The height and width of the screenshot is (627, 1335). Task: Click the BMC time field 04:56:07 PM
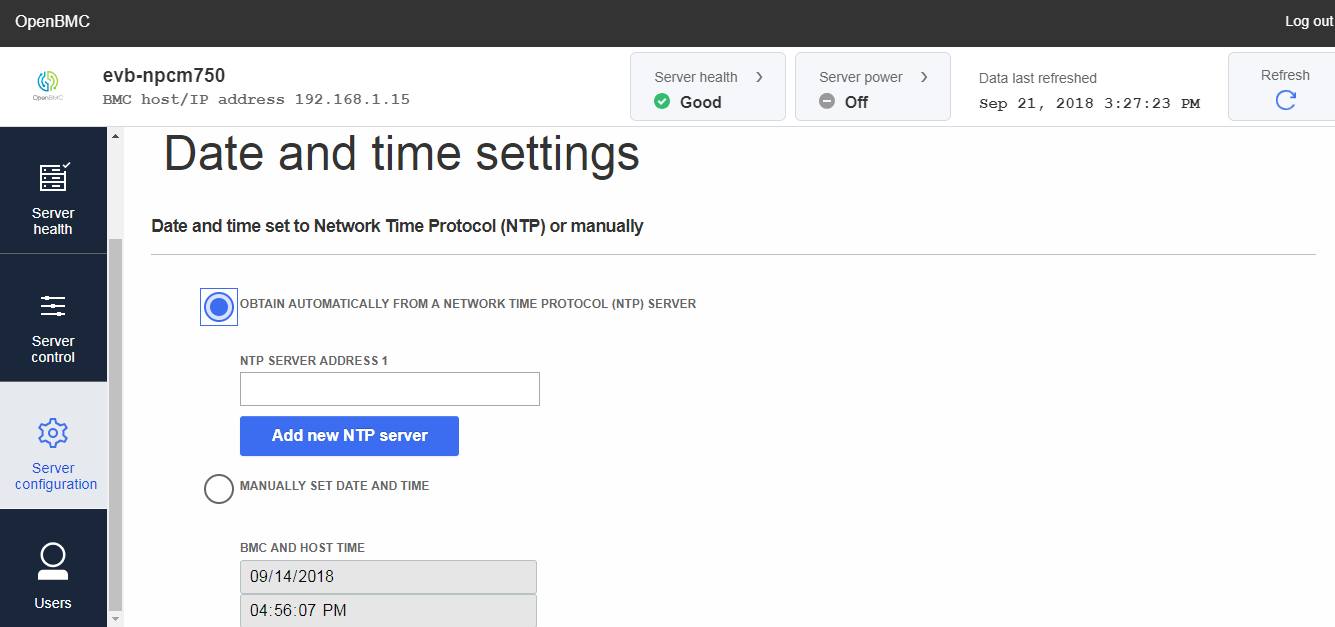point(388,610)
